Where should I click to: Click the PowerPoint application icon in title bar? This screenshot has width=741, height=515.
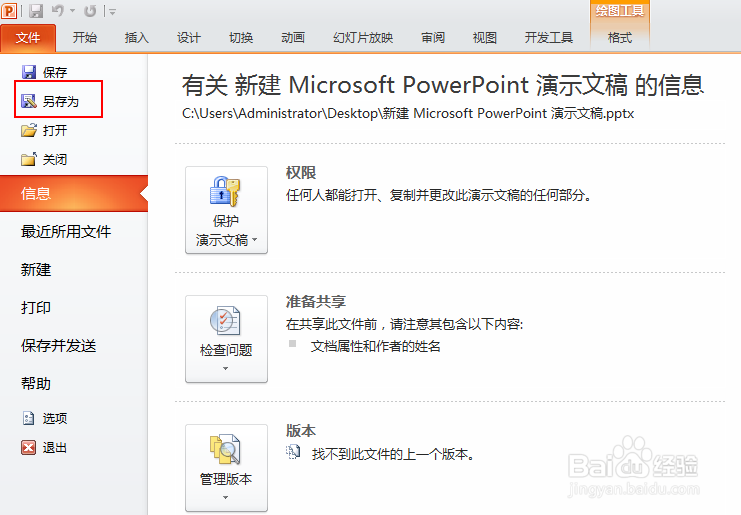coord(9,10)
